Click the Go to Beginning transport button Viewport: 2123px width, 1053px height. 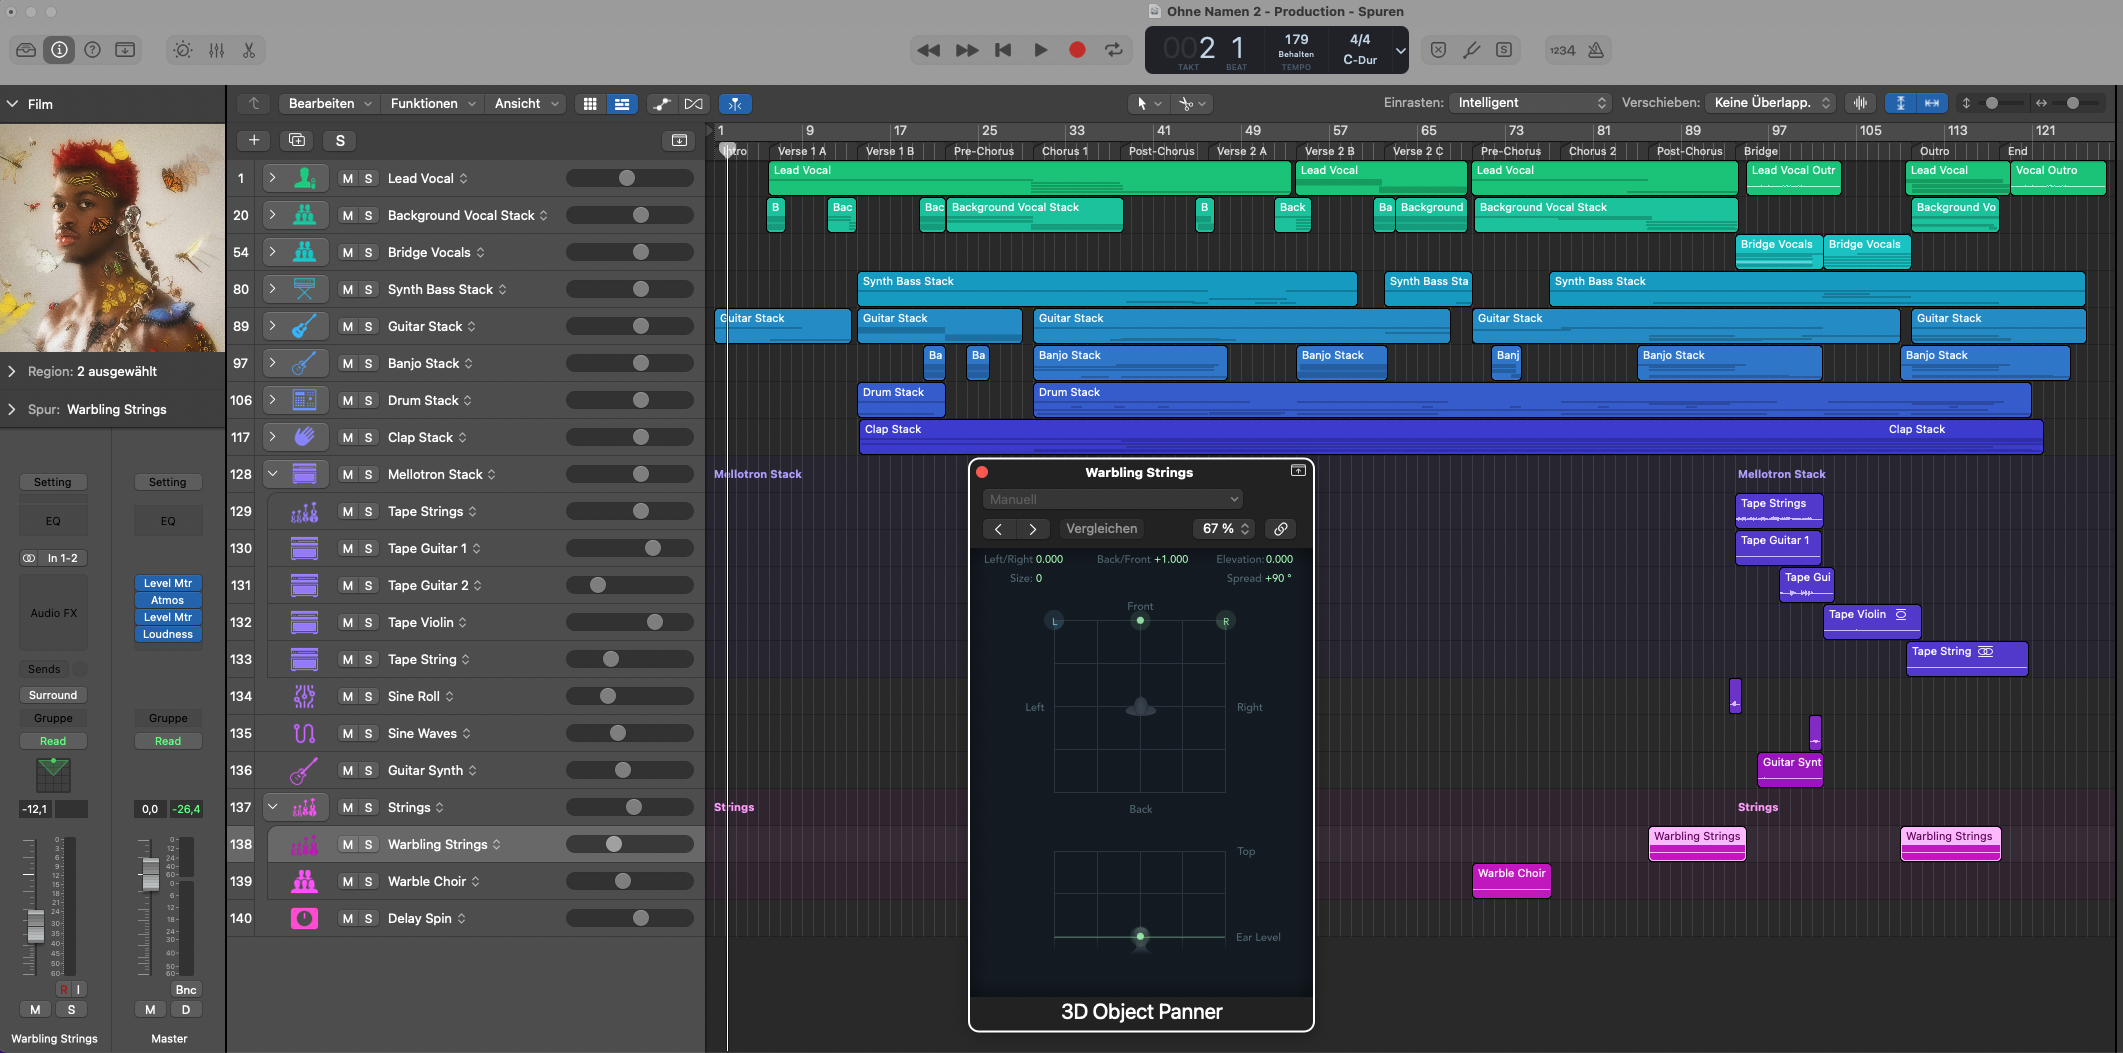[x=1002, y=50]
